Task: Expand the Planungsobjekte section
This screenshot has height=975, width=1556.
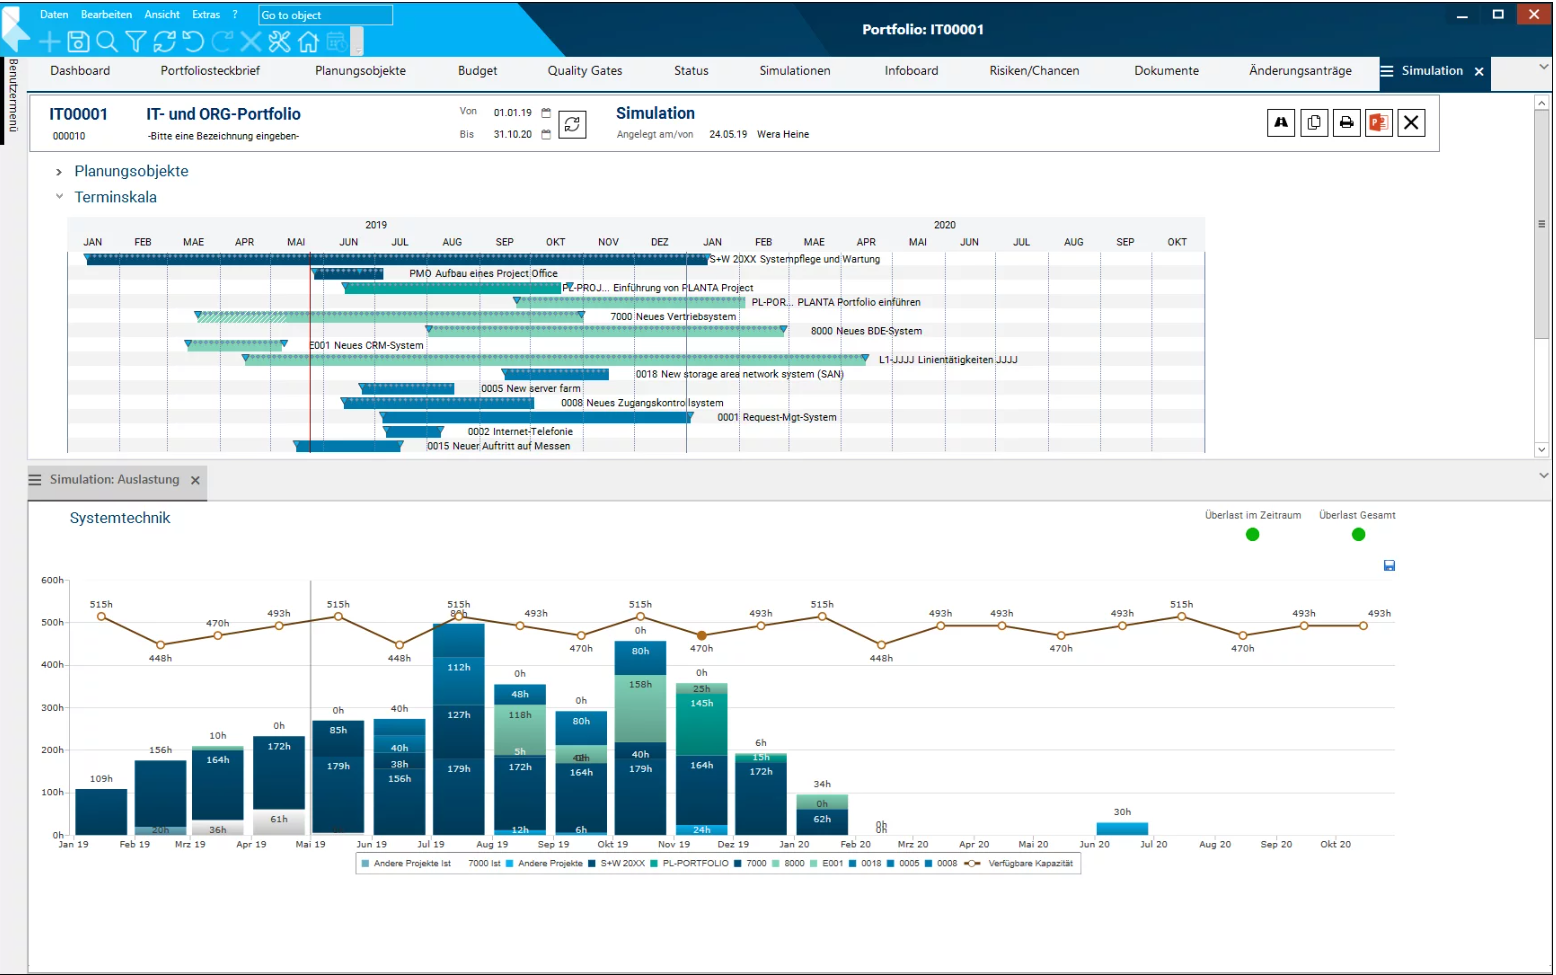Action: click(x=59, y=172)
